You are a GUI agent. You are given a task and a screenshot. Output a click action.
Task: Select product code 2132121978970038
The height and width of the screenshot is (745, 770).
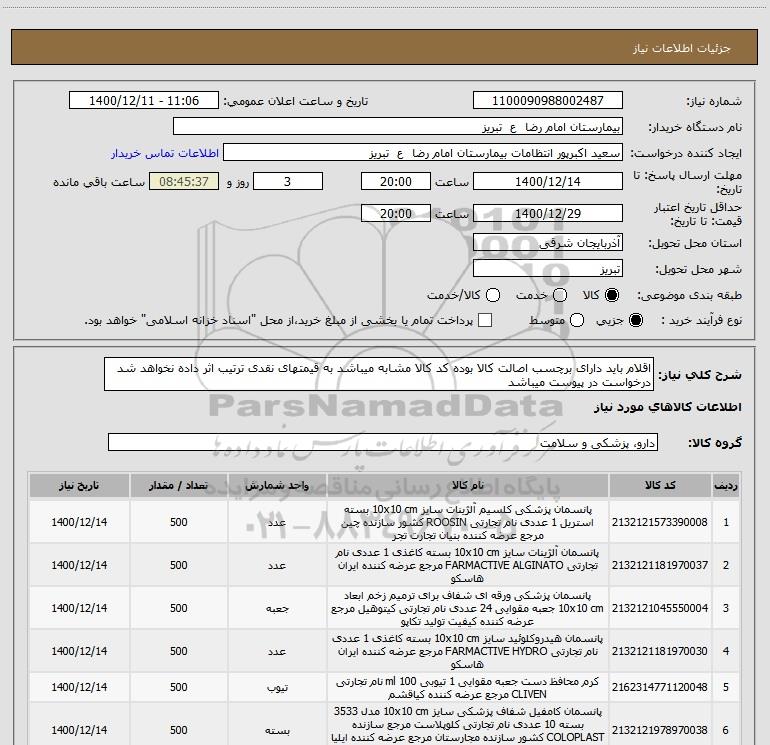tap(660, 730)
